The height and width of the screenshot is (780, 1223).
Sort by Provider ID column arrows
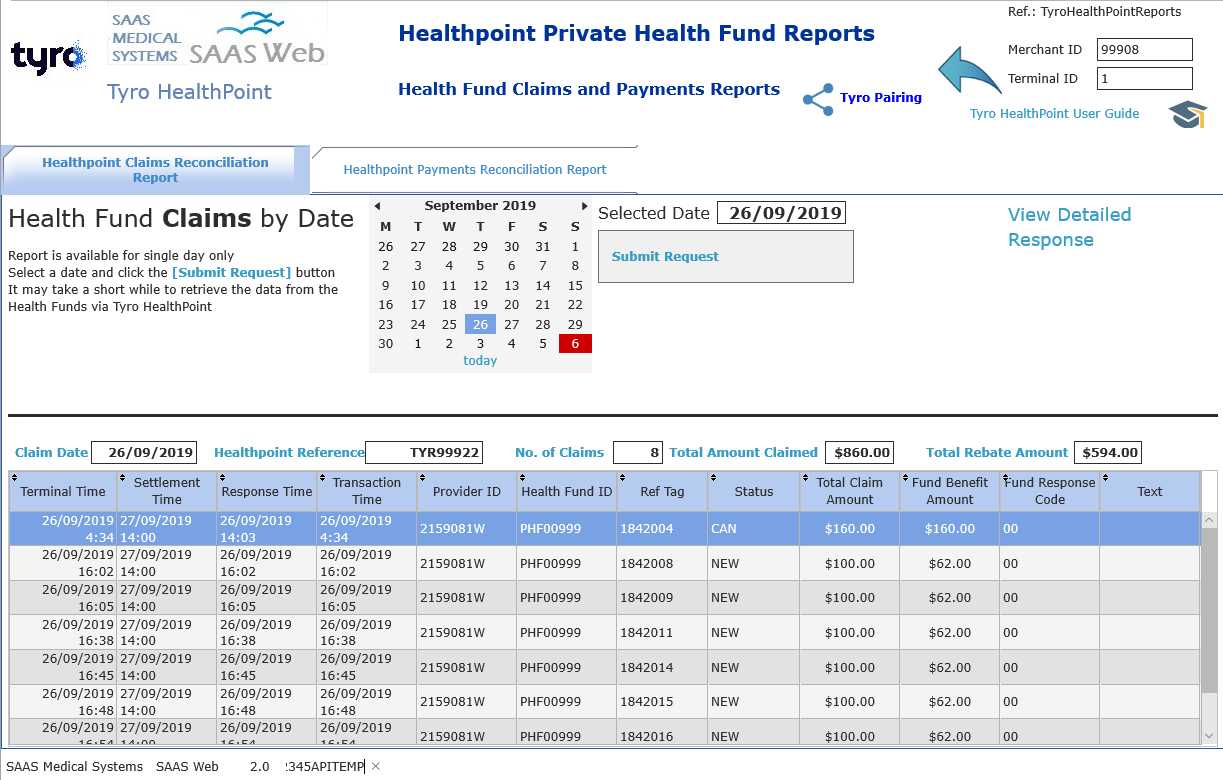point(423,478)
